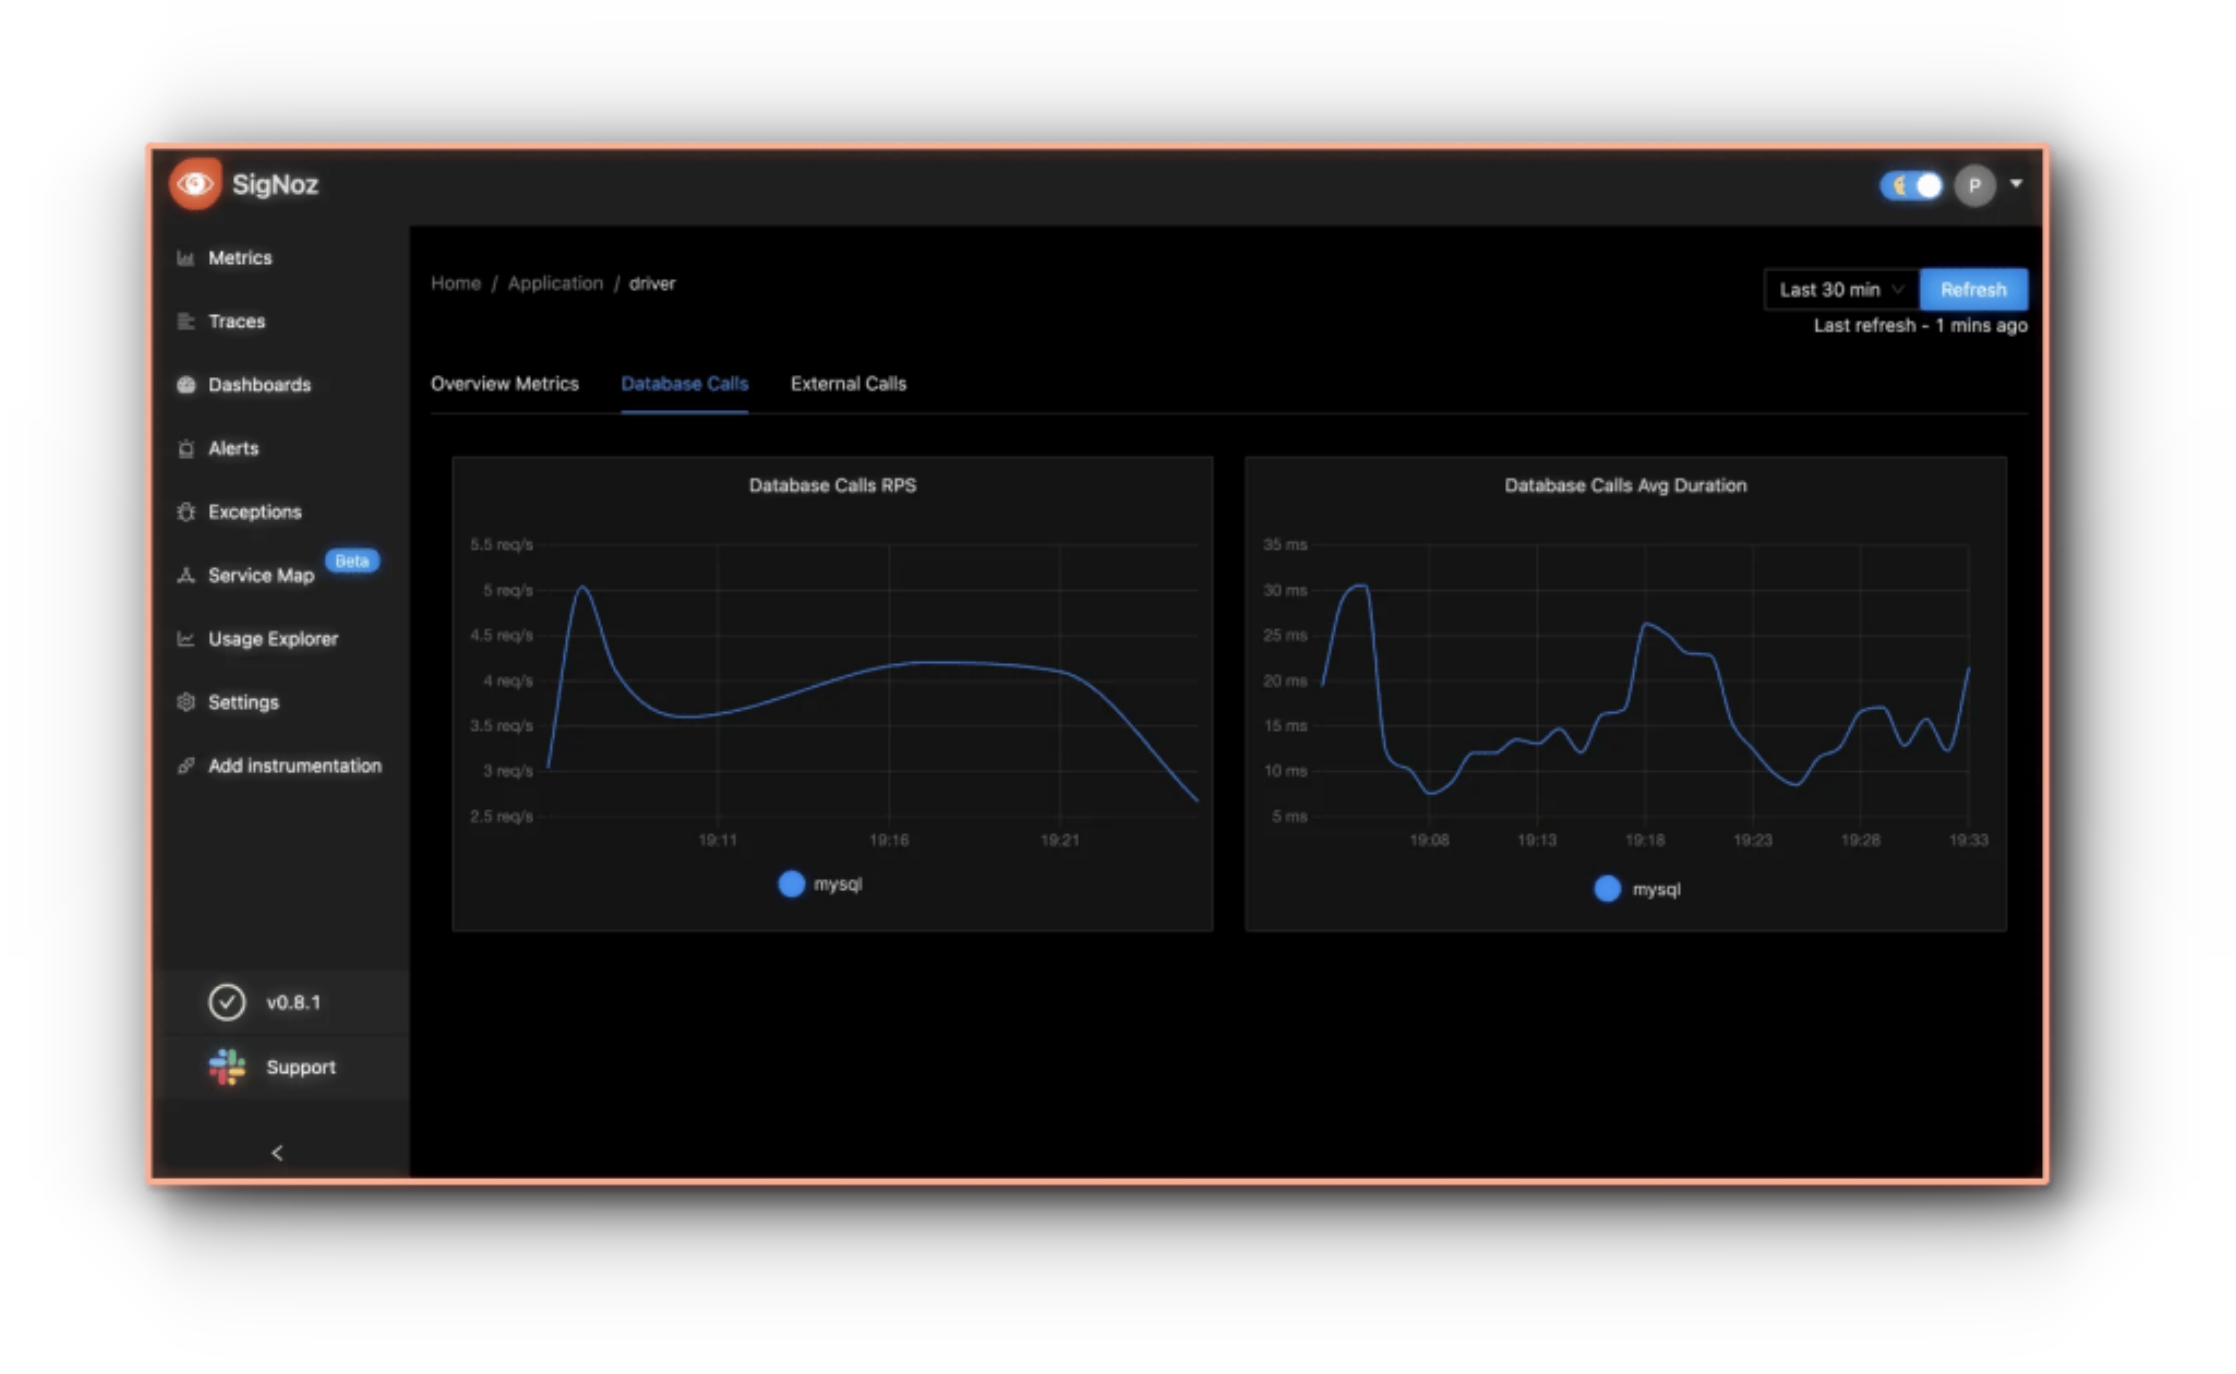
Task: Open Traces in the sidebar
Action: pos(237,321)
